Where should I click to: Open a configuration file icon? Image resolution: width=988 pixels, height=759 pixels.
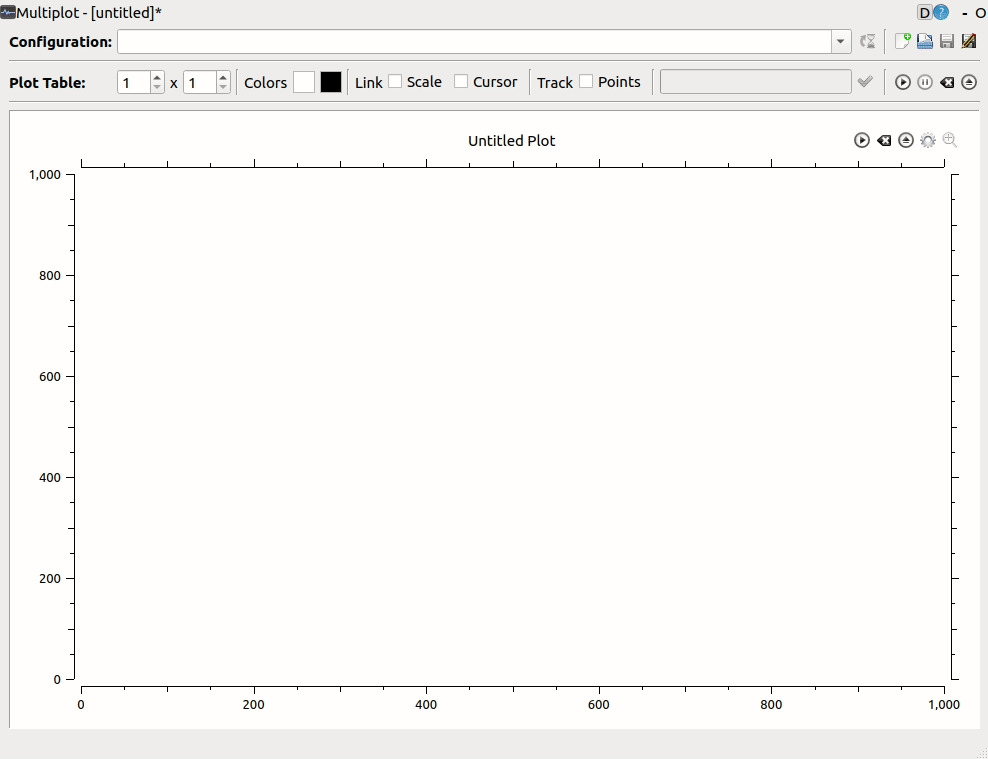924,42
